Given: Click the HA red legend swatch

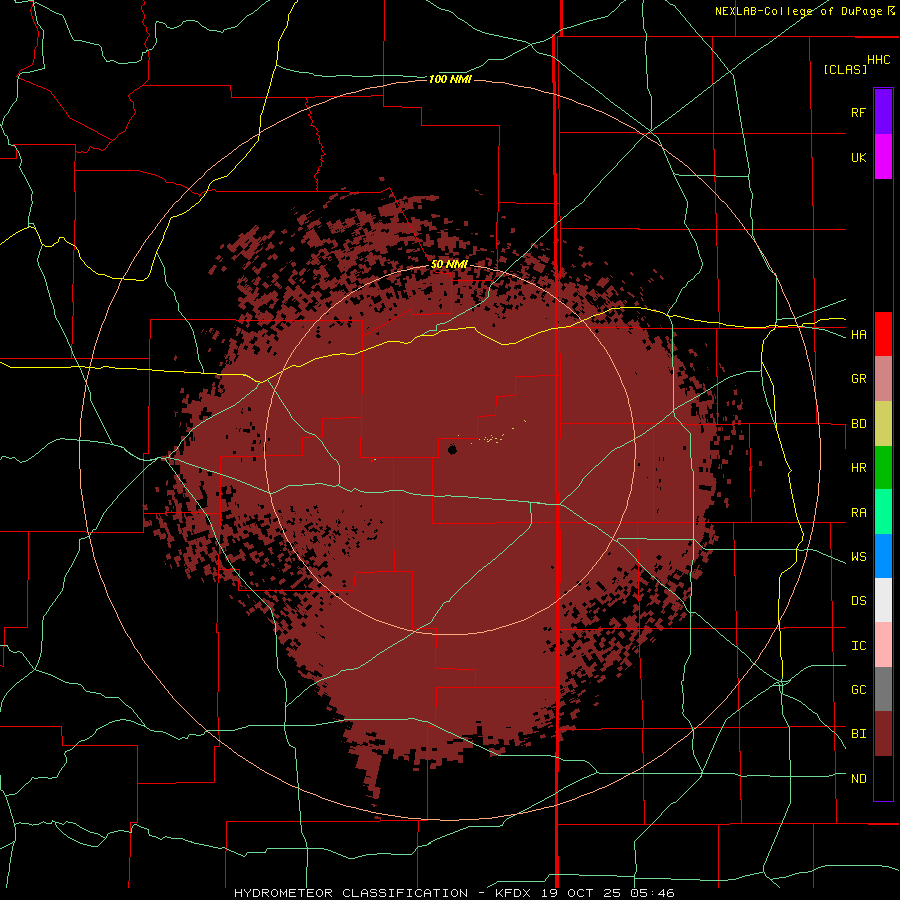Looking at the screenshot, I should pos(883,334).
